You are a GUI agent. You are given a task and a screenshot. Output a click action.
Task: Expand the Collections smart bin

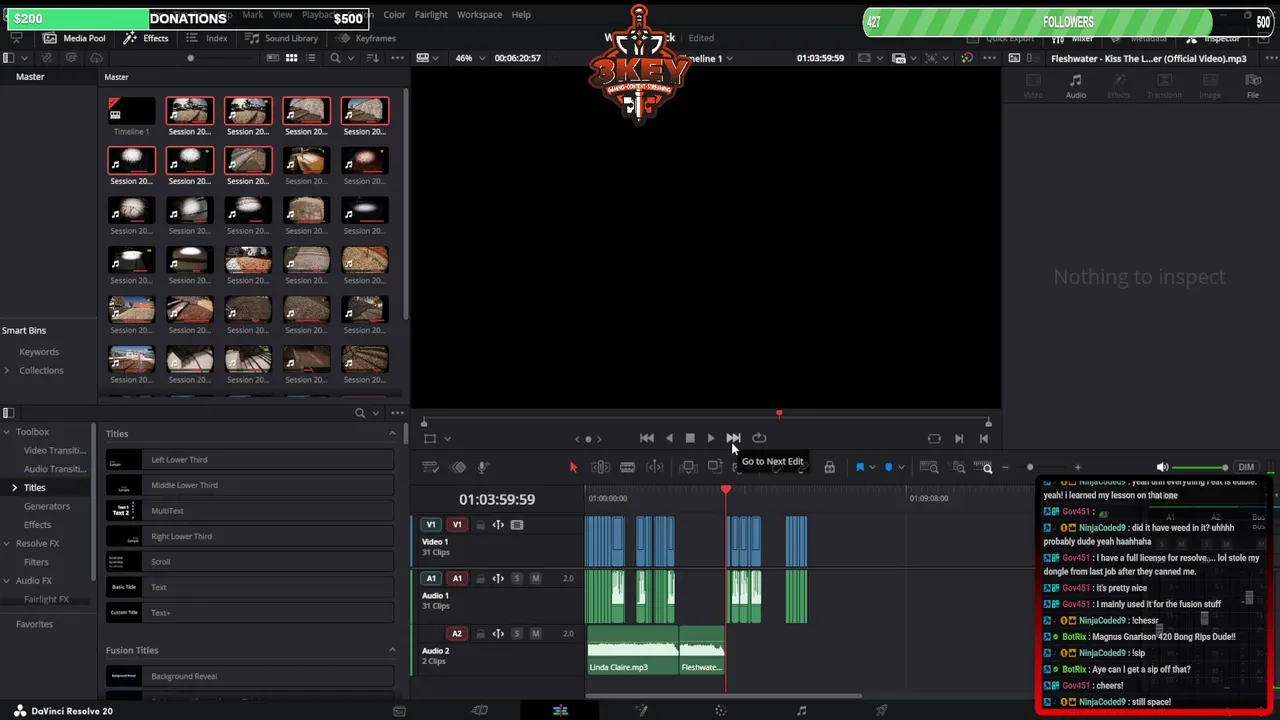coord(6,370)
